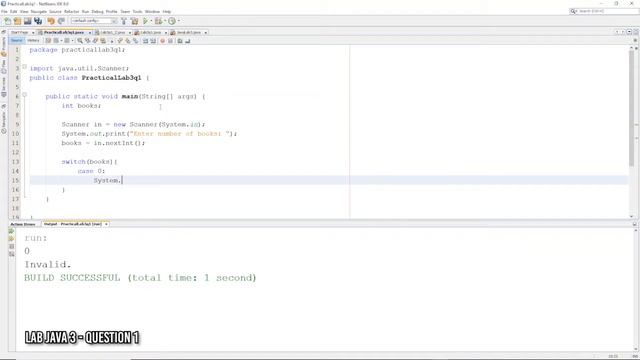Toggle the History editor view button

[33, 40]
